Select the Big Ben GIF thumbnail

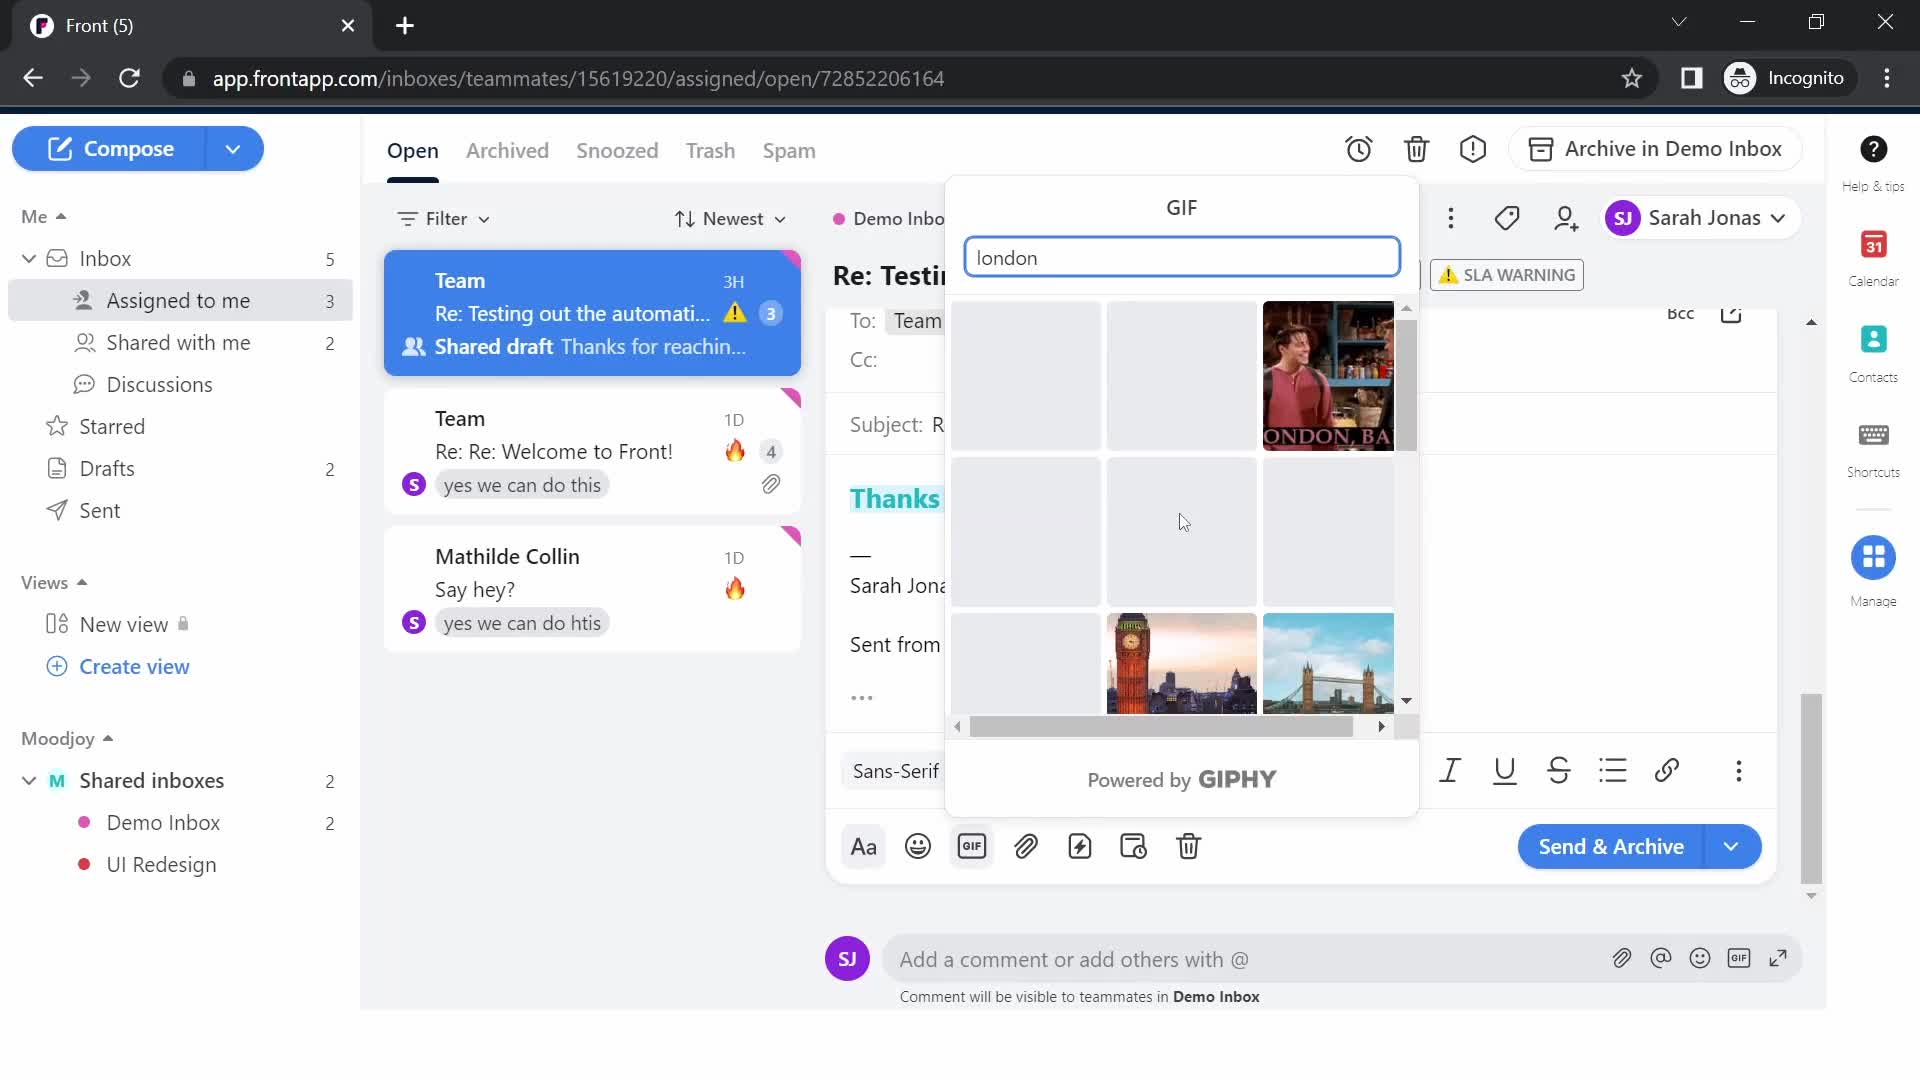click(x=1181, y=663)
